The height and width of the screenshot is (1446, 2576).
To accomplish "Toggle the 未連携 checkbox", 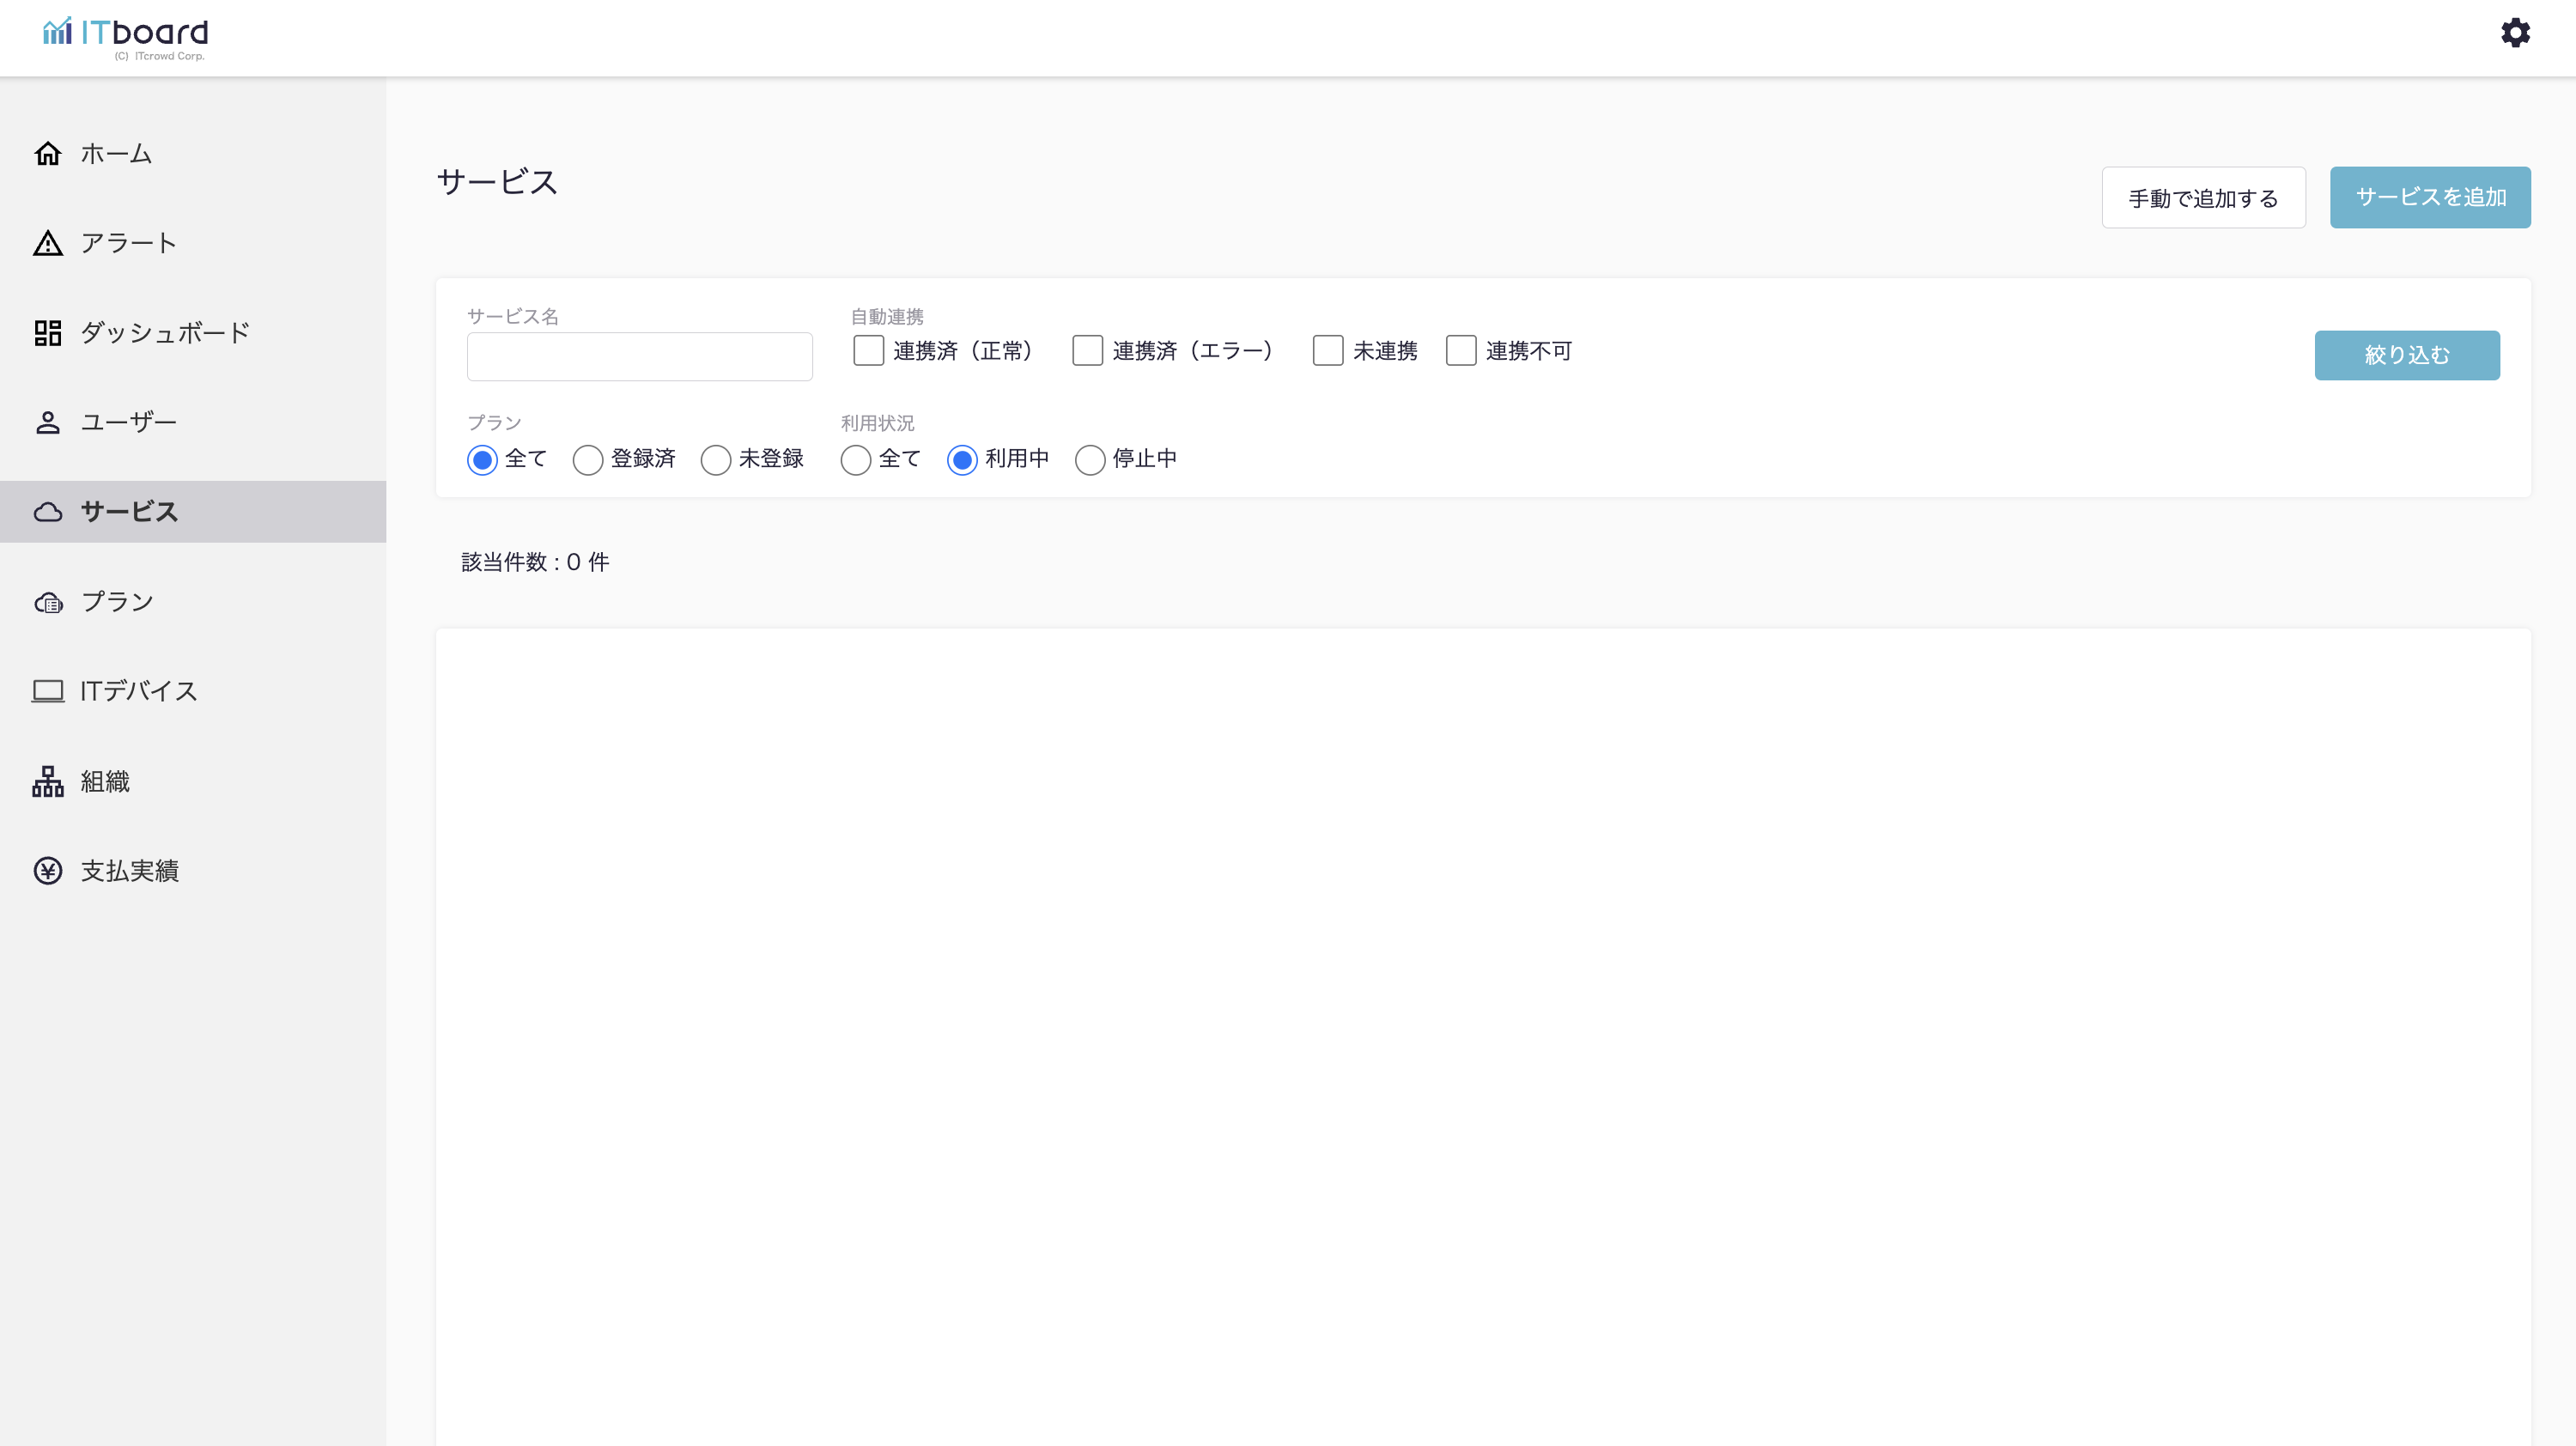I will [1327, 351].
